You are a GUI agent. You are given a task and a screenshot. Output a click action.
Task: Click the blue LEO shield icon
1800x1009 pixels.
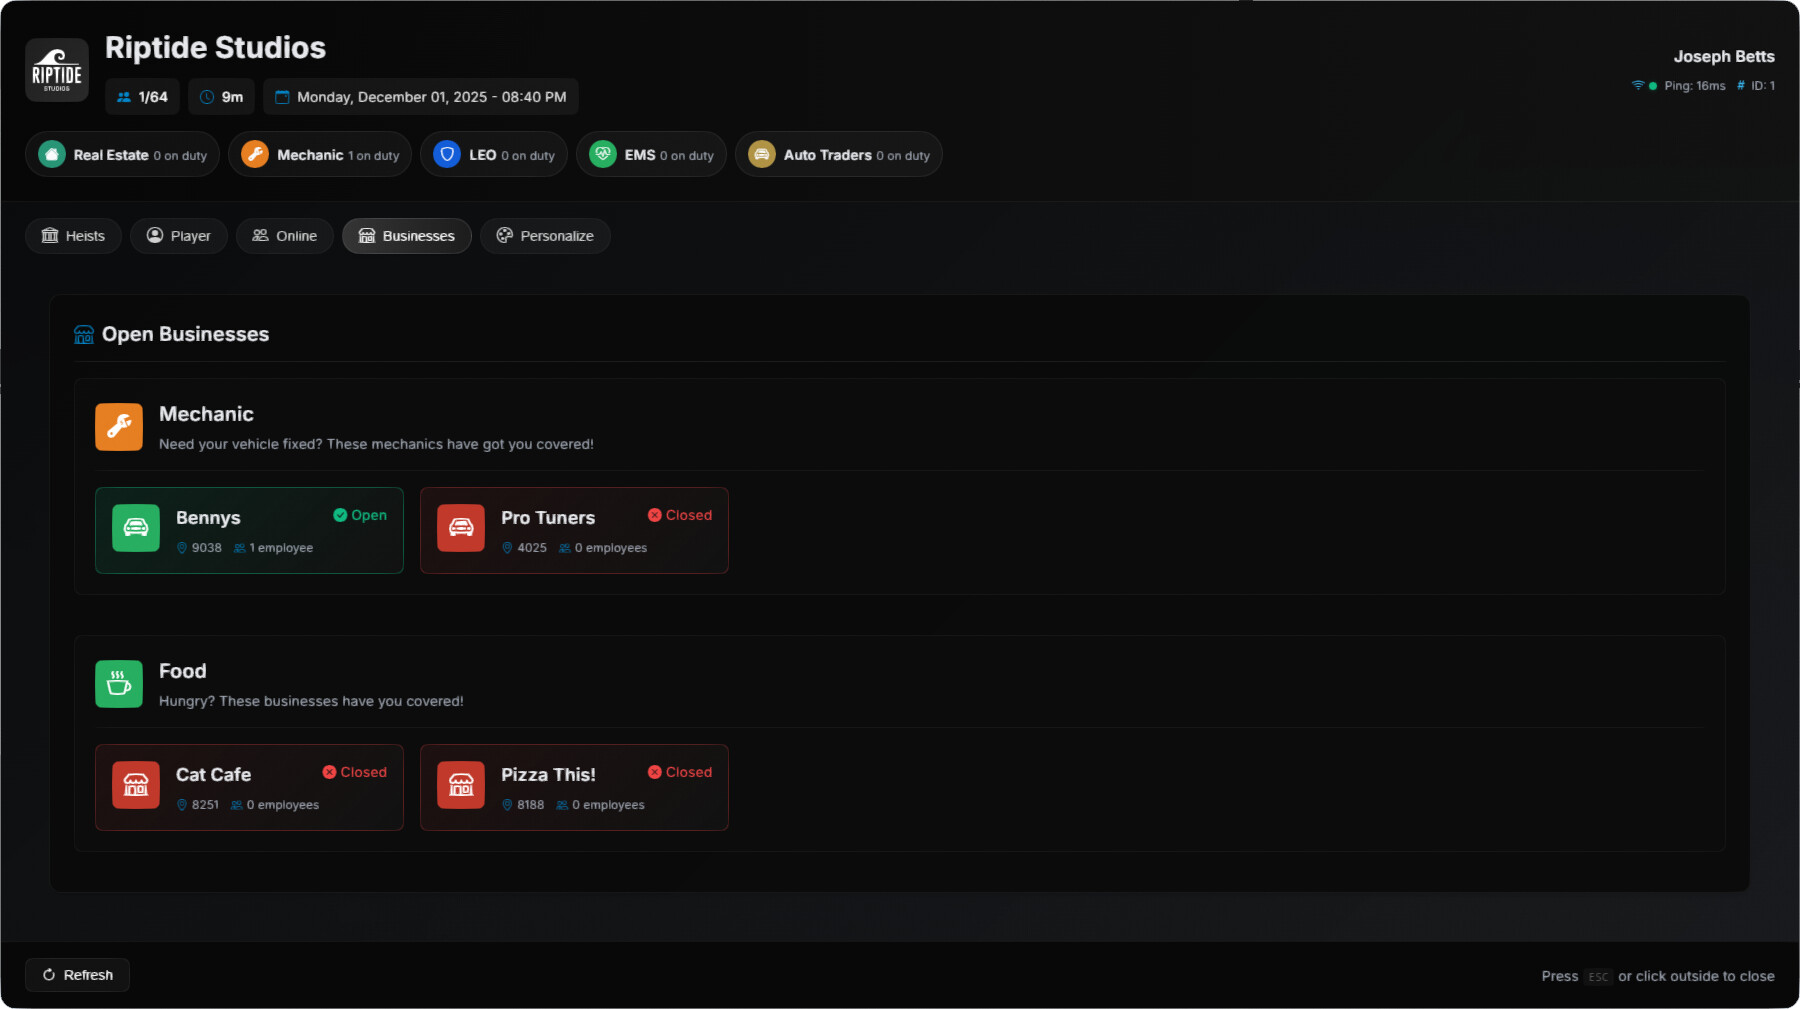pos(447,155)
